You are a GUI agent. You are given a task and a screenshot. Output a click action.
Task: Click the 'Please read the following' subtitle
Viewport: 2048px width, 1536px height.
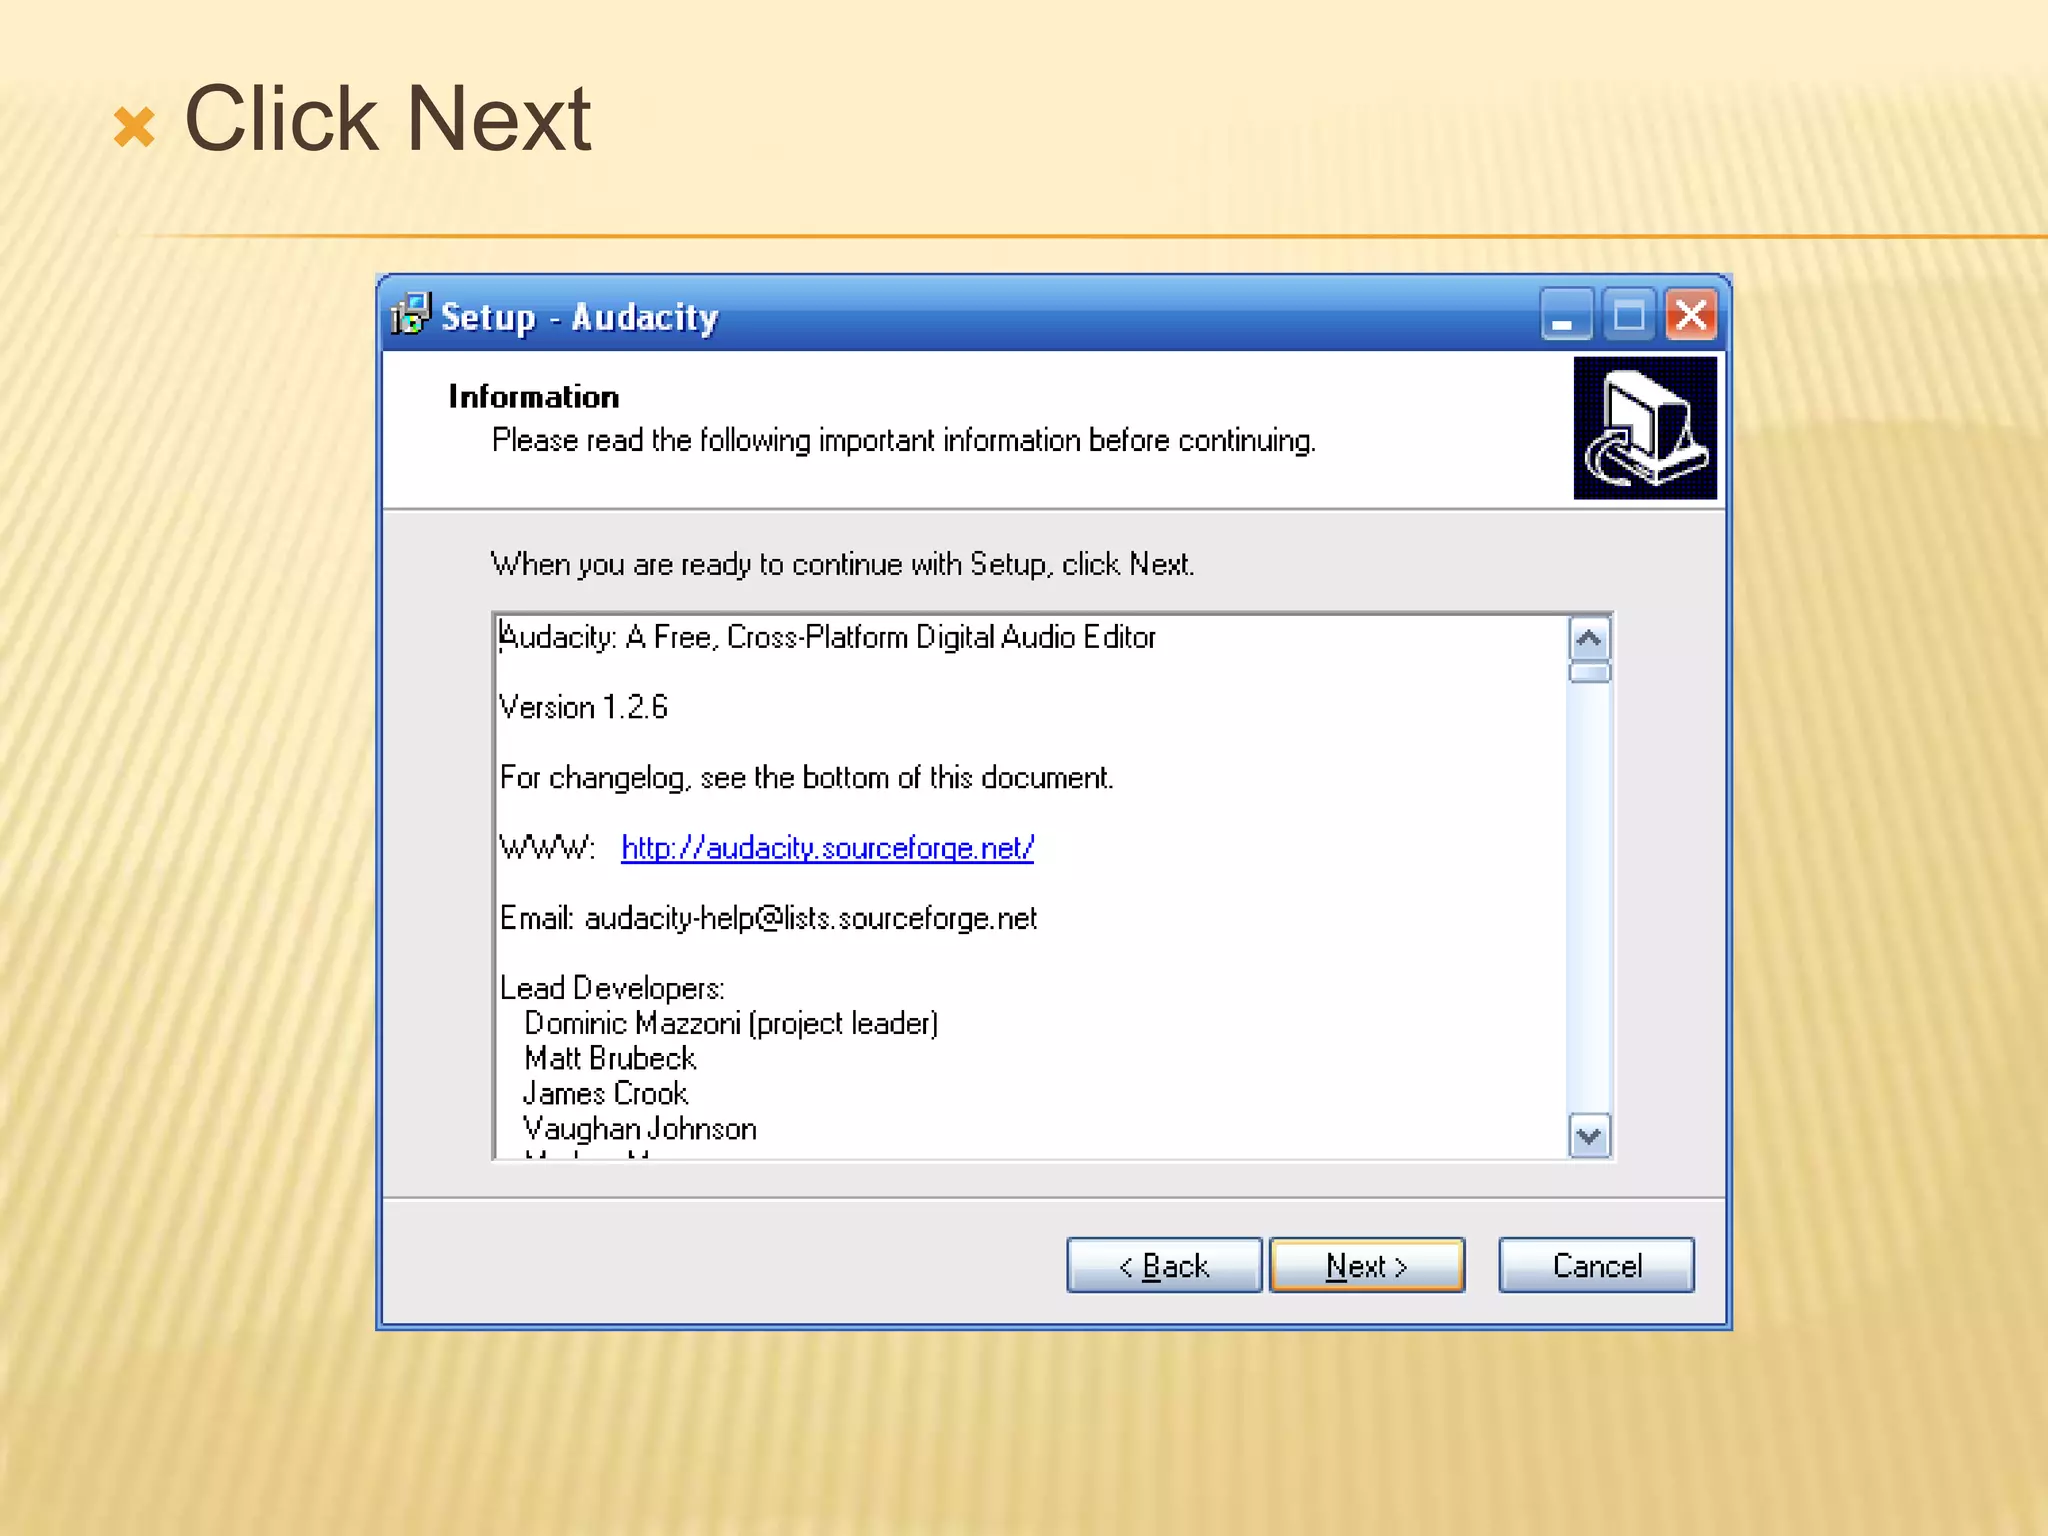904,441
